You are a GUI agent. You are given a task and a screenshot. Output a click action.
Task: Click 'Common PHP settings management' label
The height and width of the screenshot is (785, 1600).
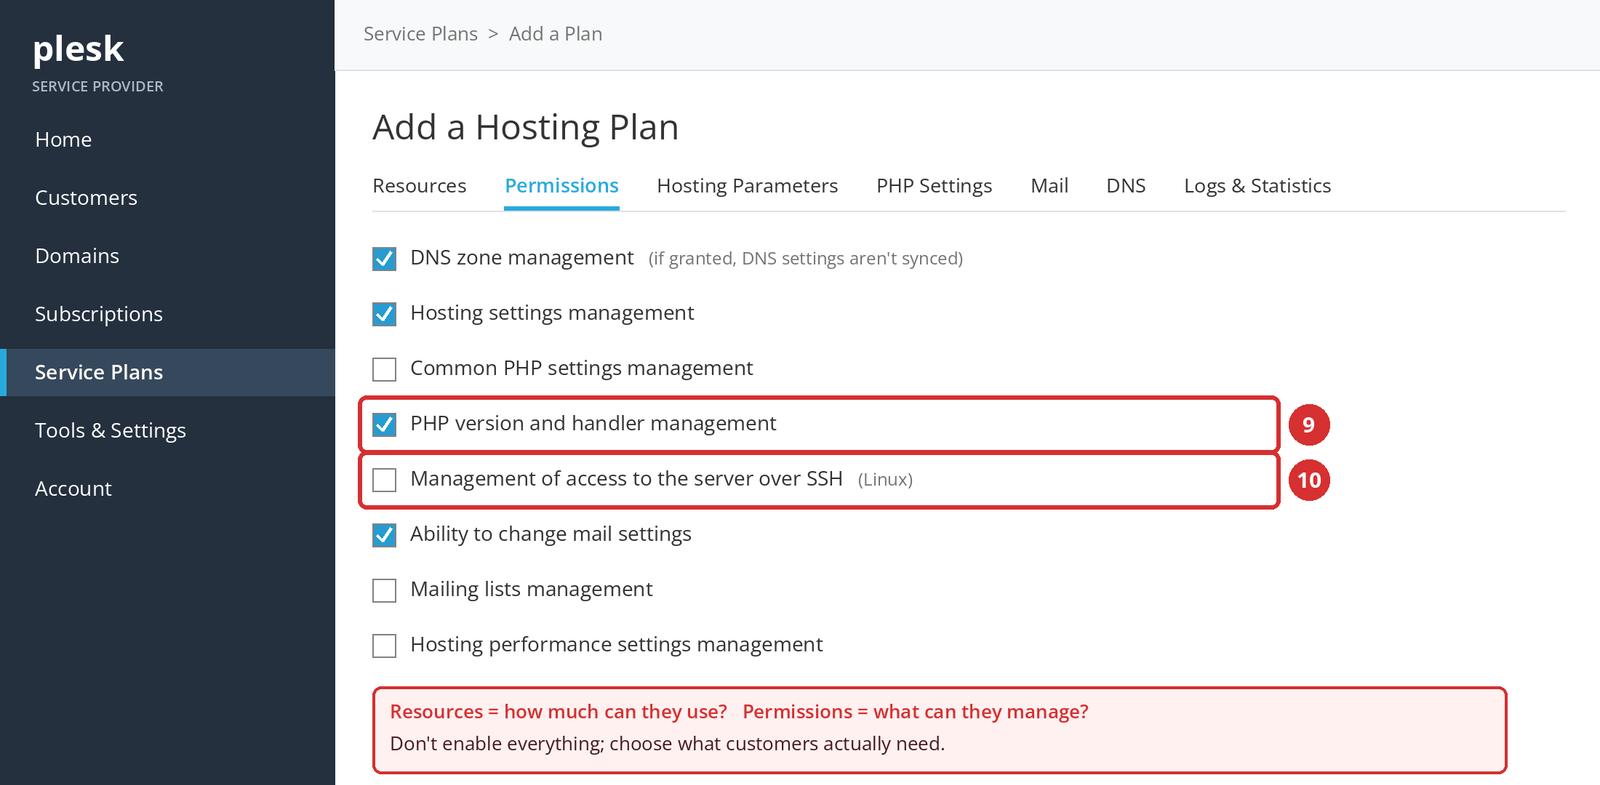pyautogui.click(x=581, y=368)
